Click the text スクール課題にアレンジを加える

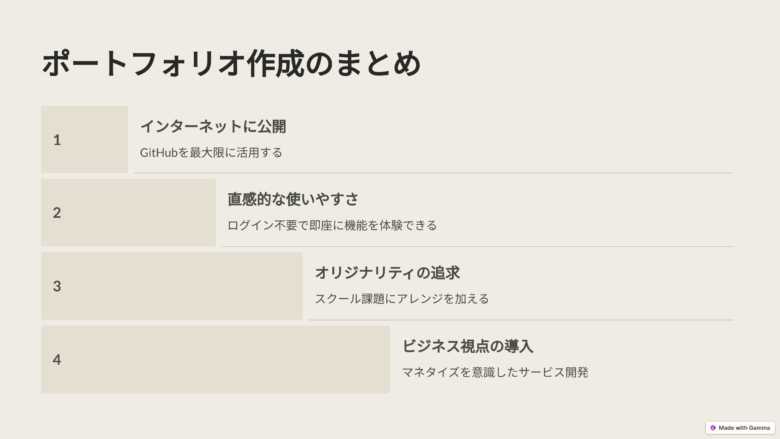(x=402, y=299)
